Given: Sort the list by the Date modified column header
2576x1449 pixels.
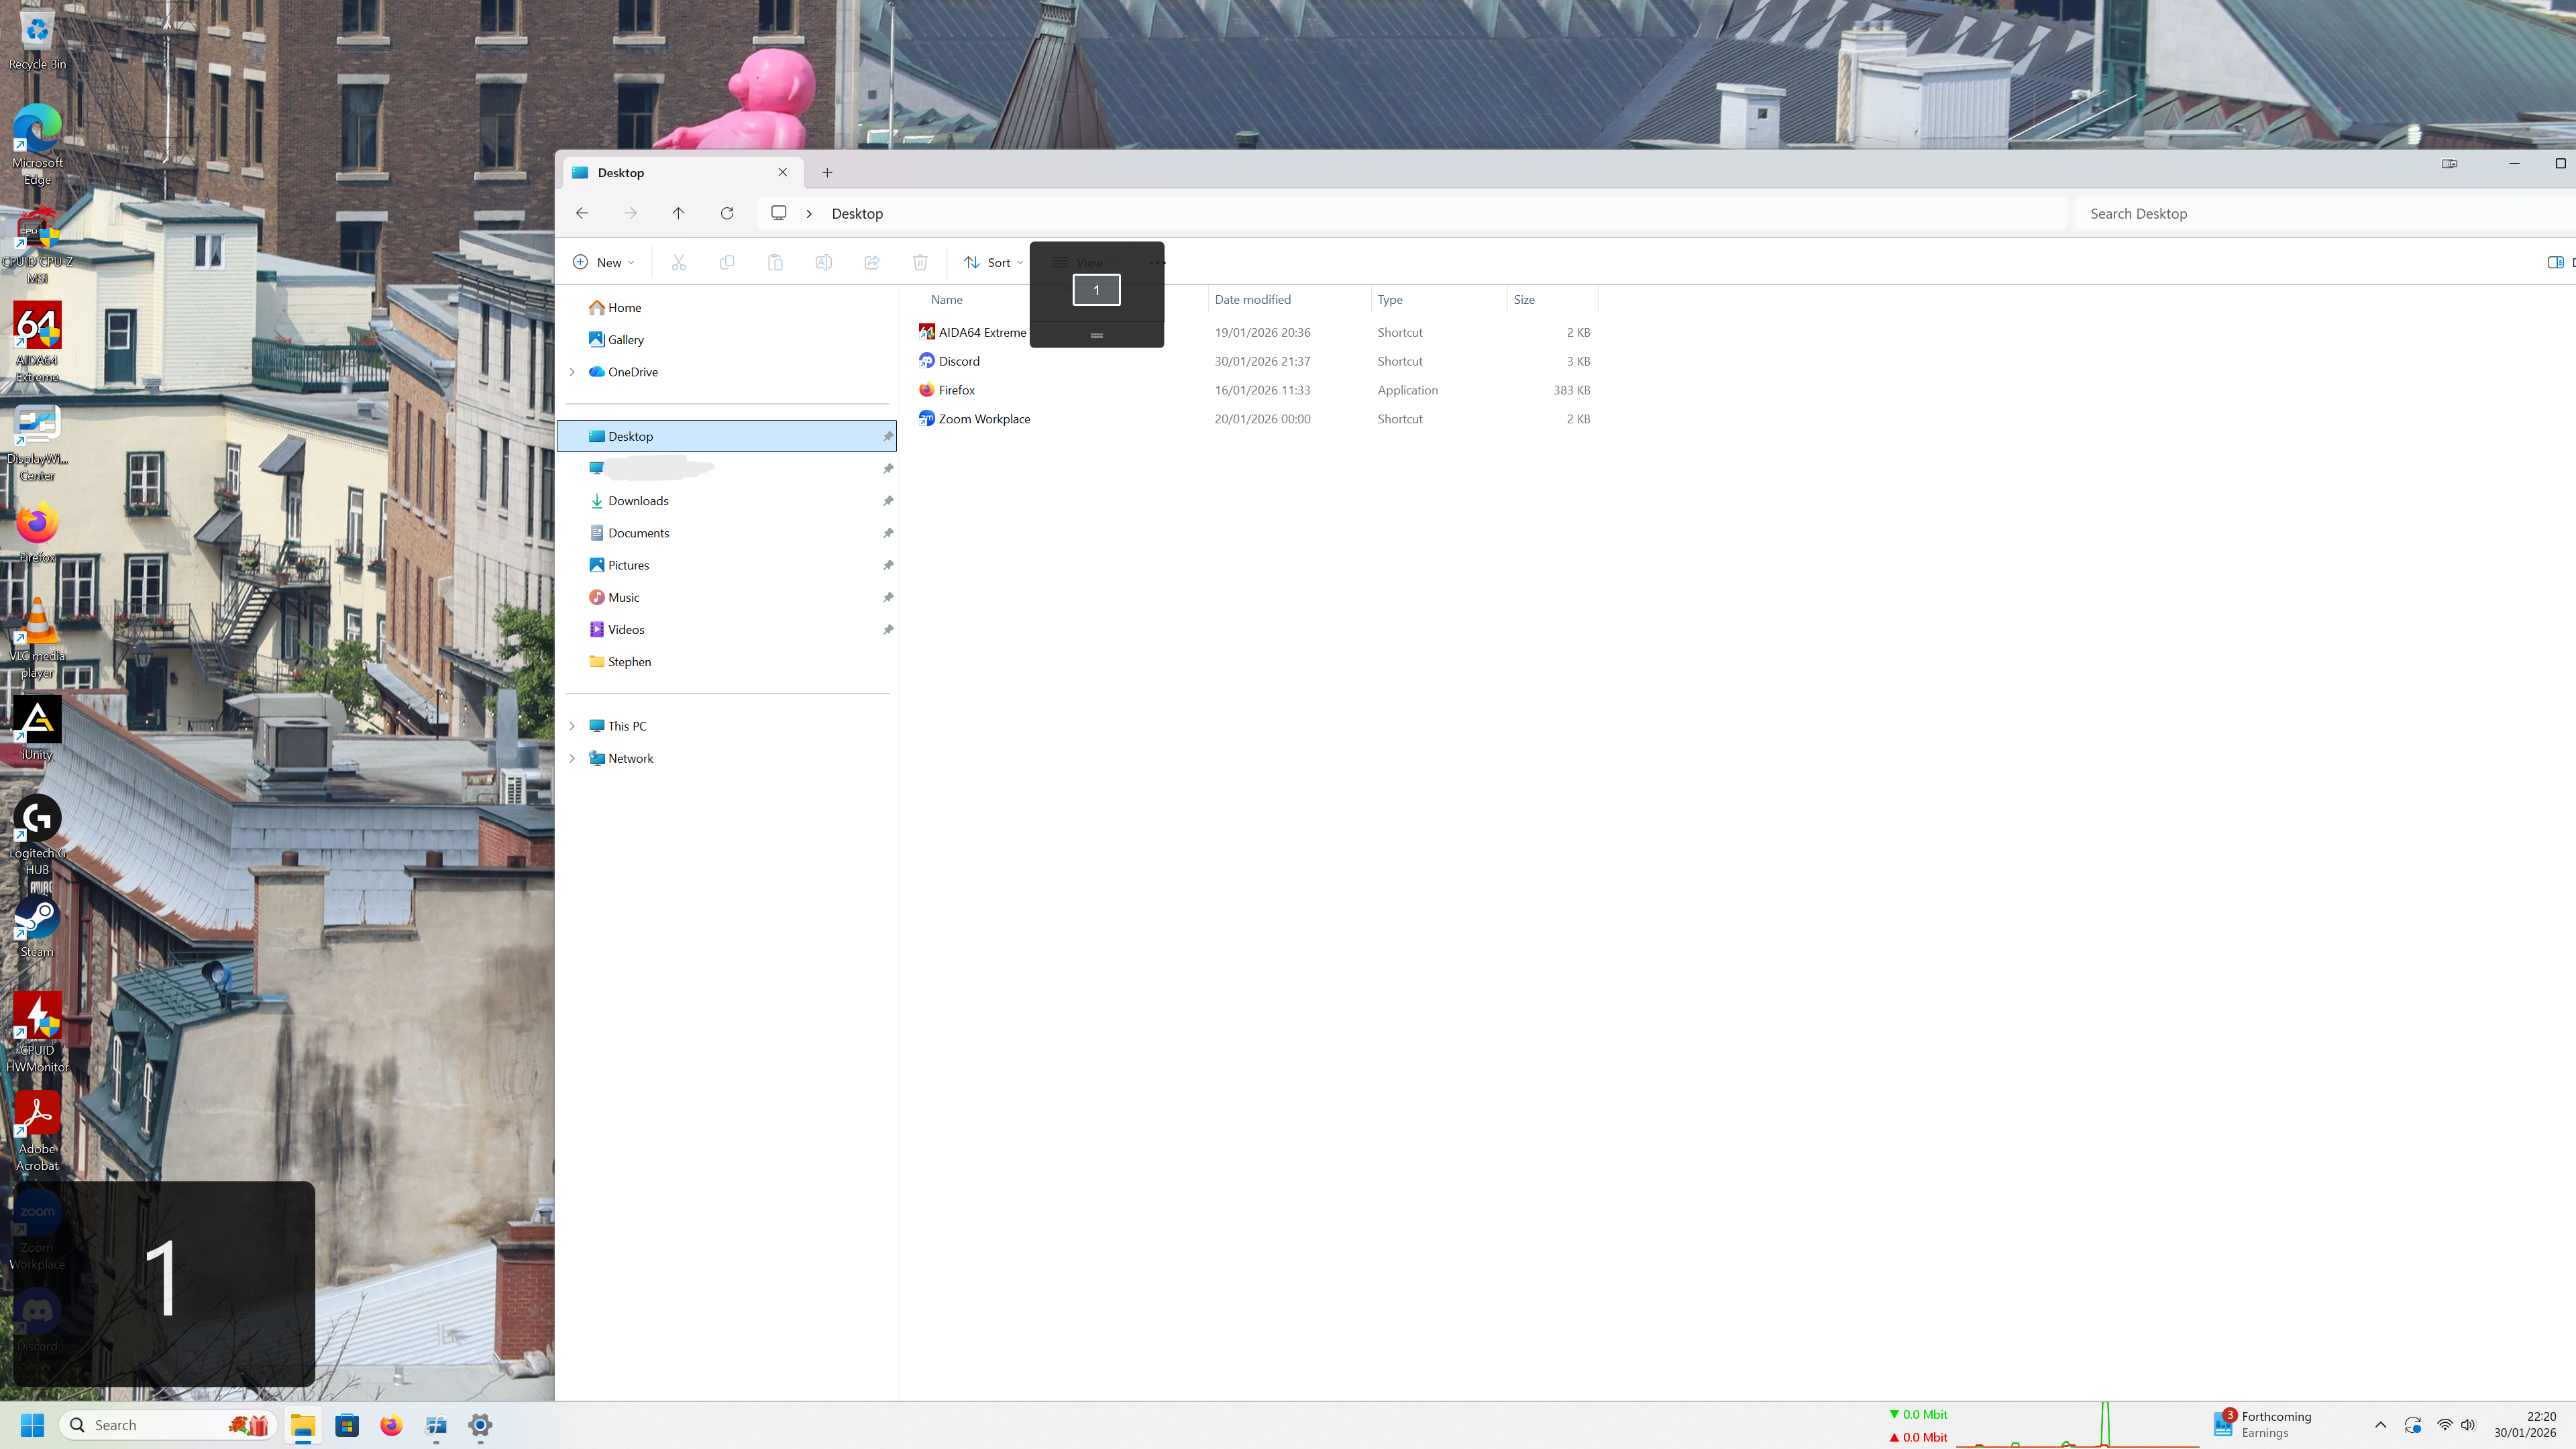Looking at the screenshot, I should coord(1252,299).
